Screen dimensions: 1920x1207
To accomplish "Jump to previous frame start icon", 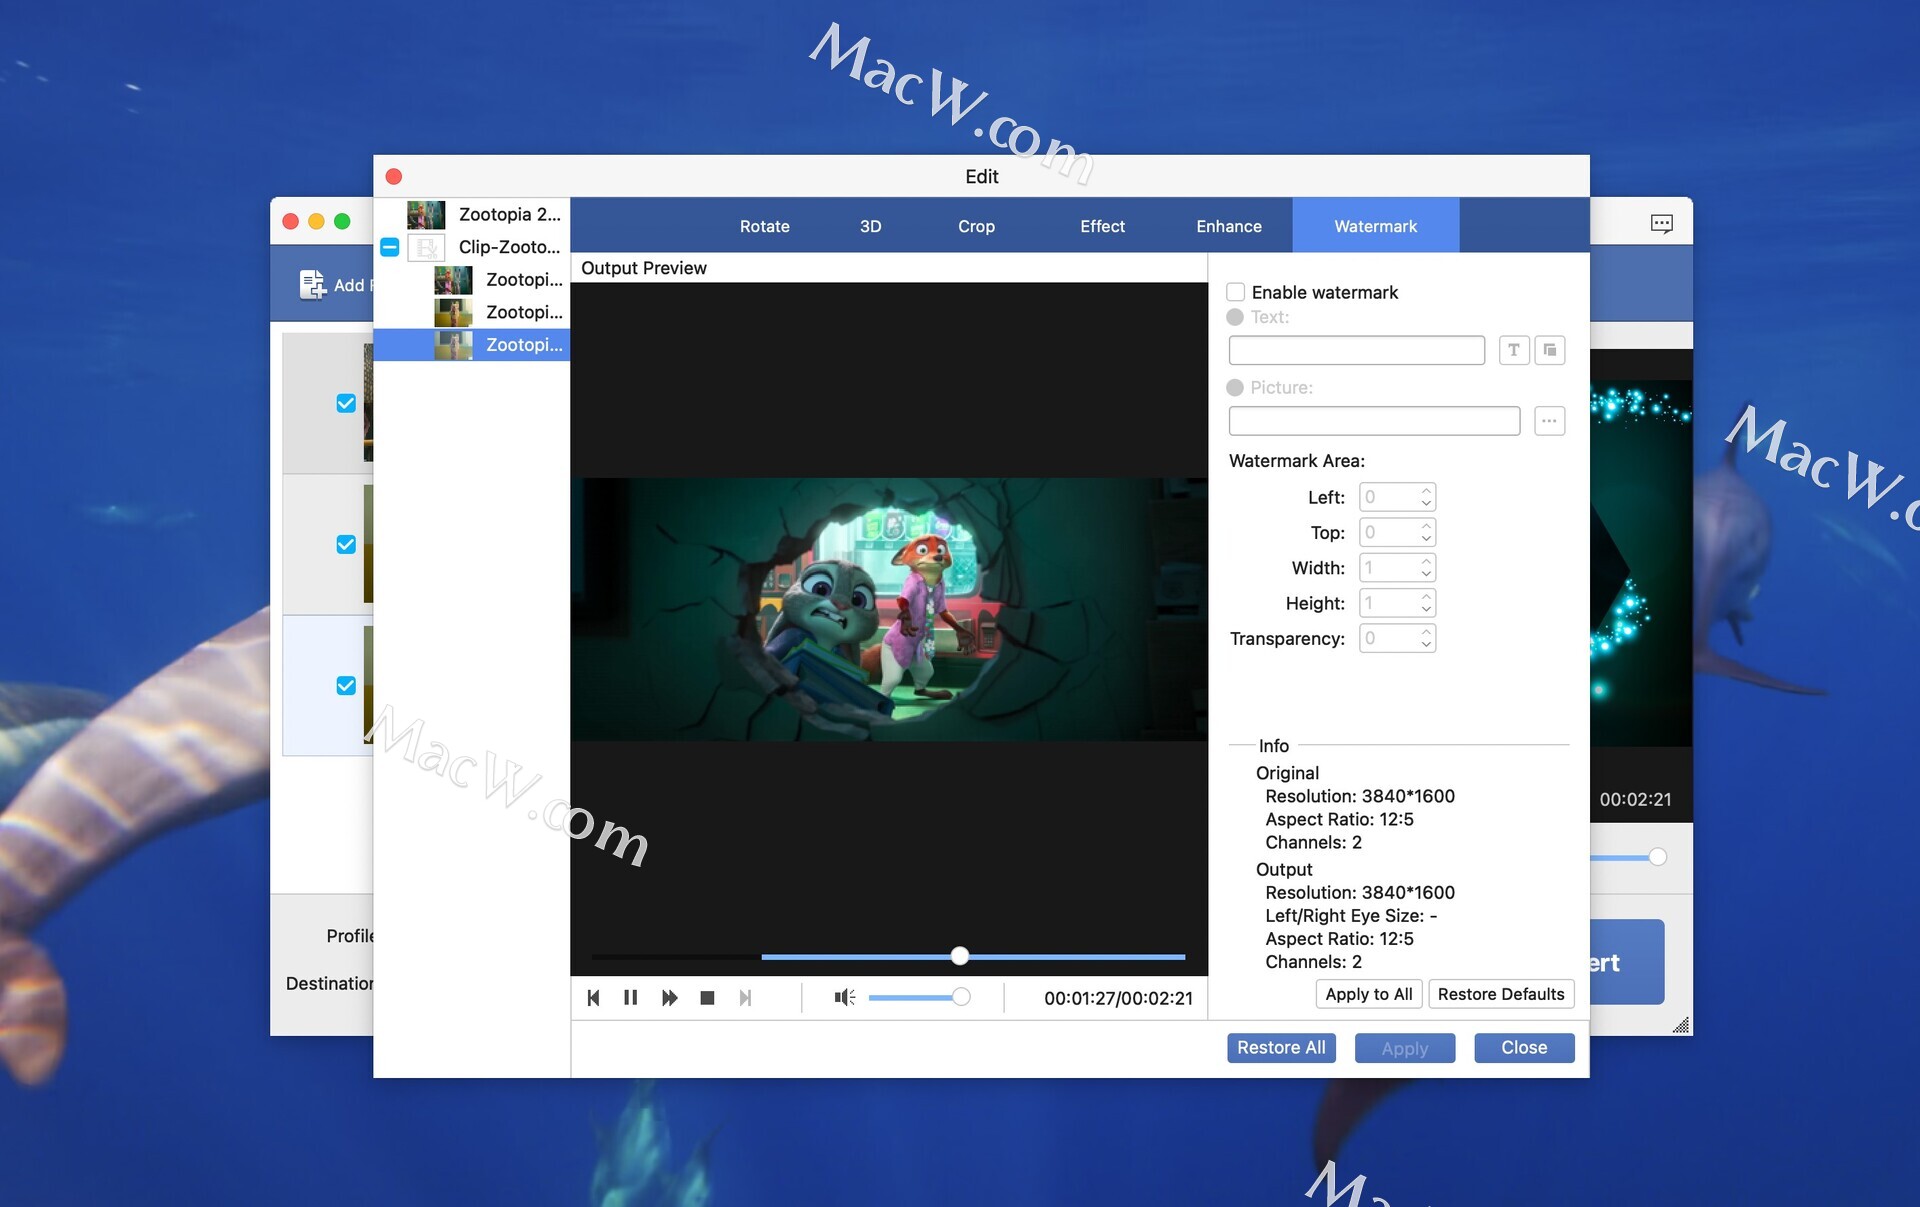I will (x=593, y=997).
